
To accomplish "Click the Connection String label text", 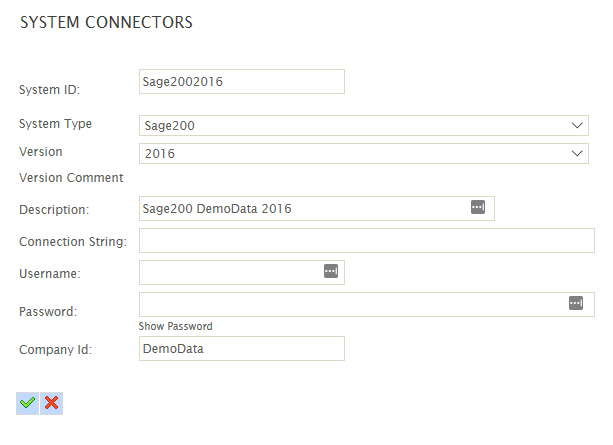I will coord(73,242).
